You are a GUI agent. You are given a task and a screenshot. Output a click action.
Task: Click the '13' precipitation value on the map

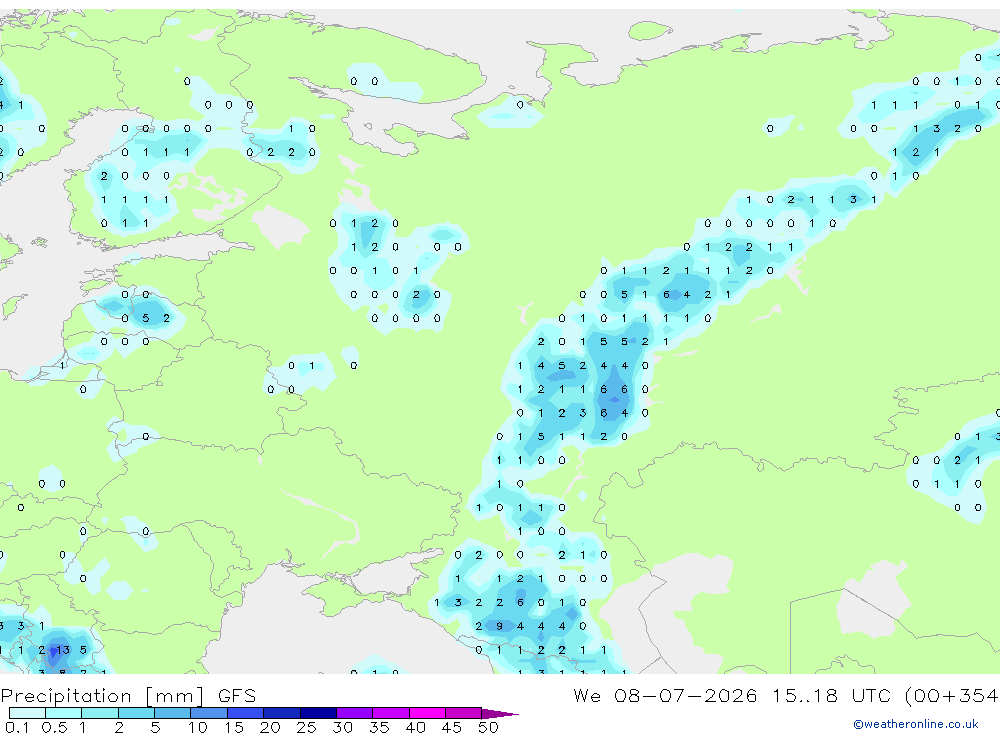tap(62, 650)
